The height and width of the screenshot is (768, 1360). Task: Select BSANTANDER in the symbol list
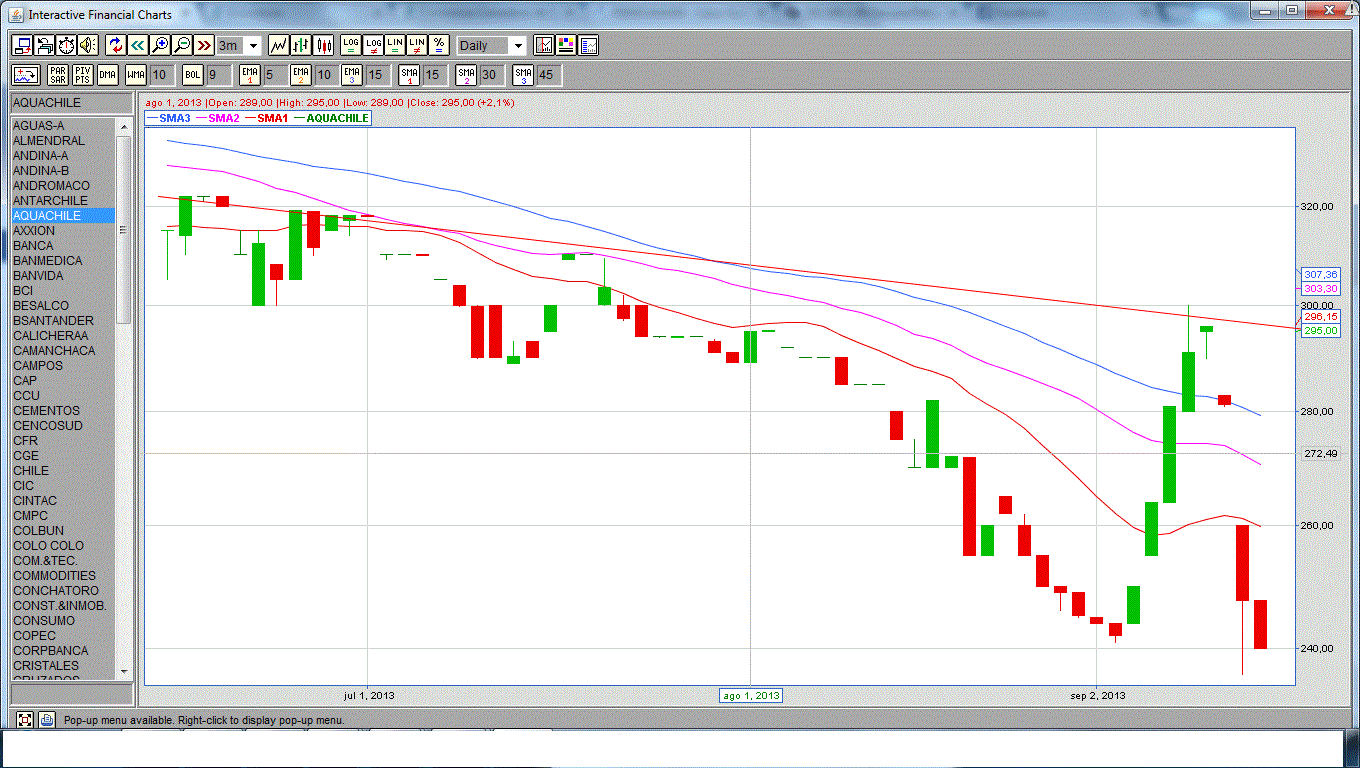pos(64,321)
